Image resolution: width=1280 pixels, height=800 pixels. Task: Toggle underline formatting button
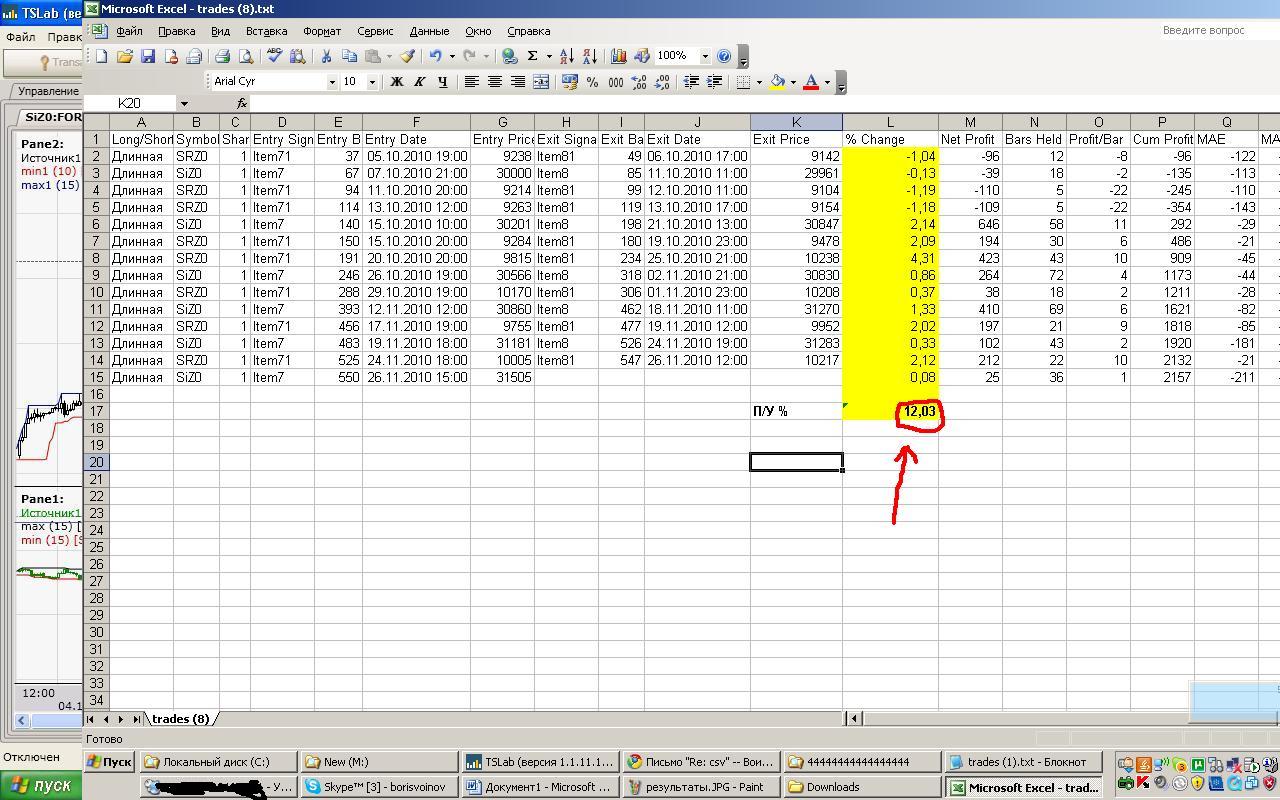[442, 82]
